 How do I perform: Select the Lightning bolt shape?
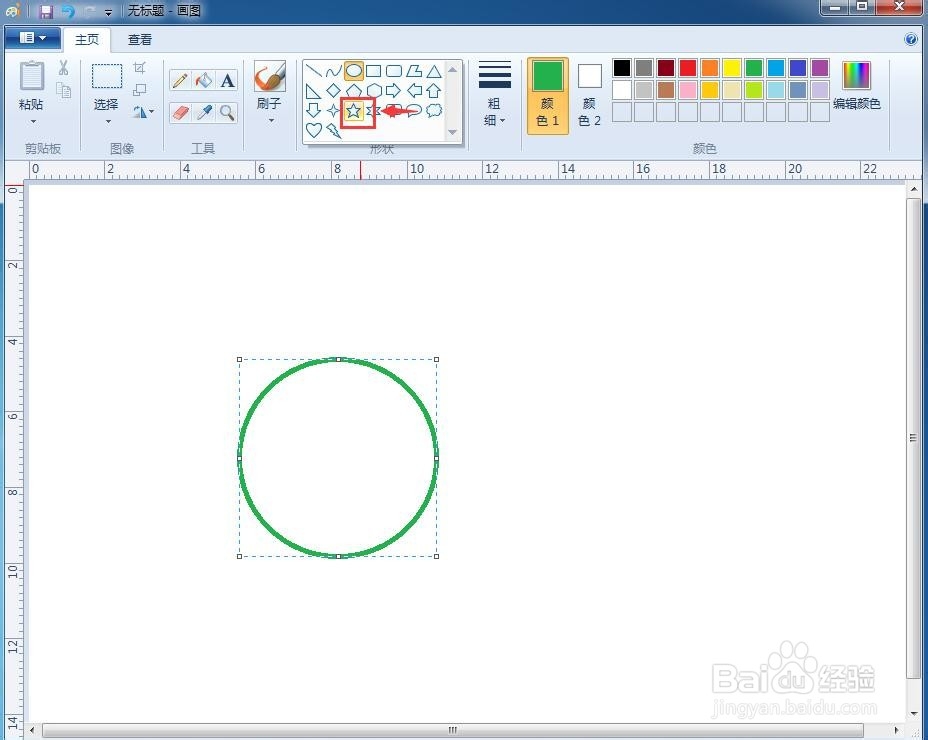point(334,130)
